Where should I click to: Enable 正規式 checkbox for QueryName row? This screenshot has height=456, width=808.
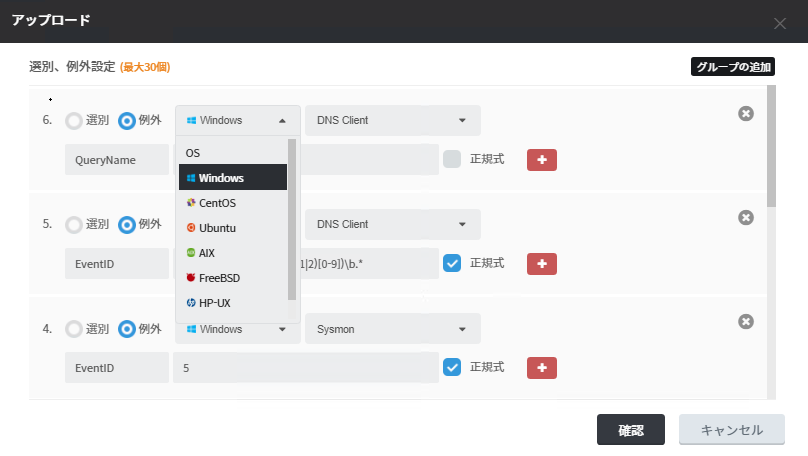[x=452, y=159]
